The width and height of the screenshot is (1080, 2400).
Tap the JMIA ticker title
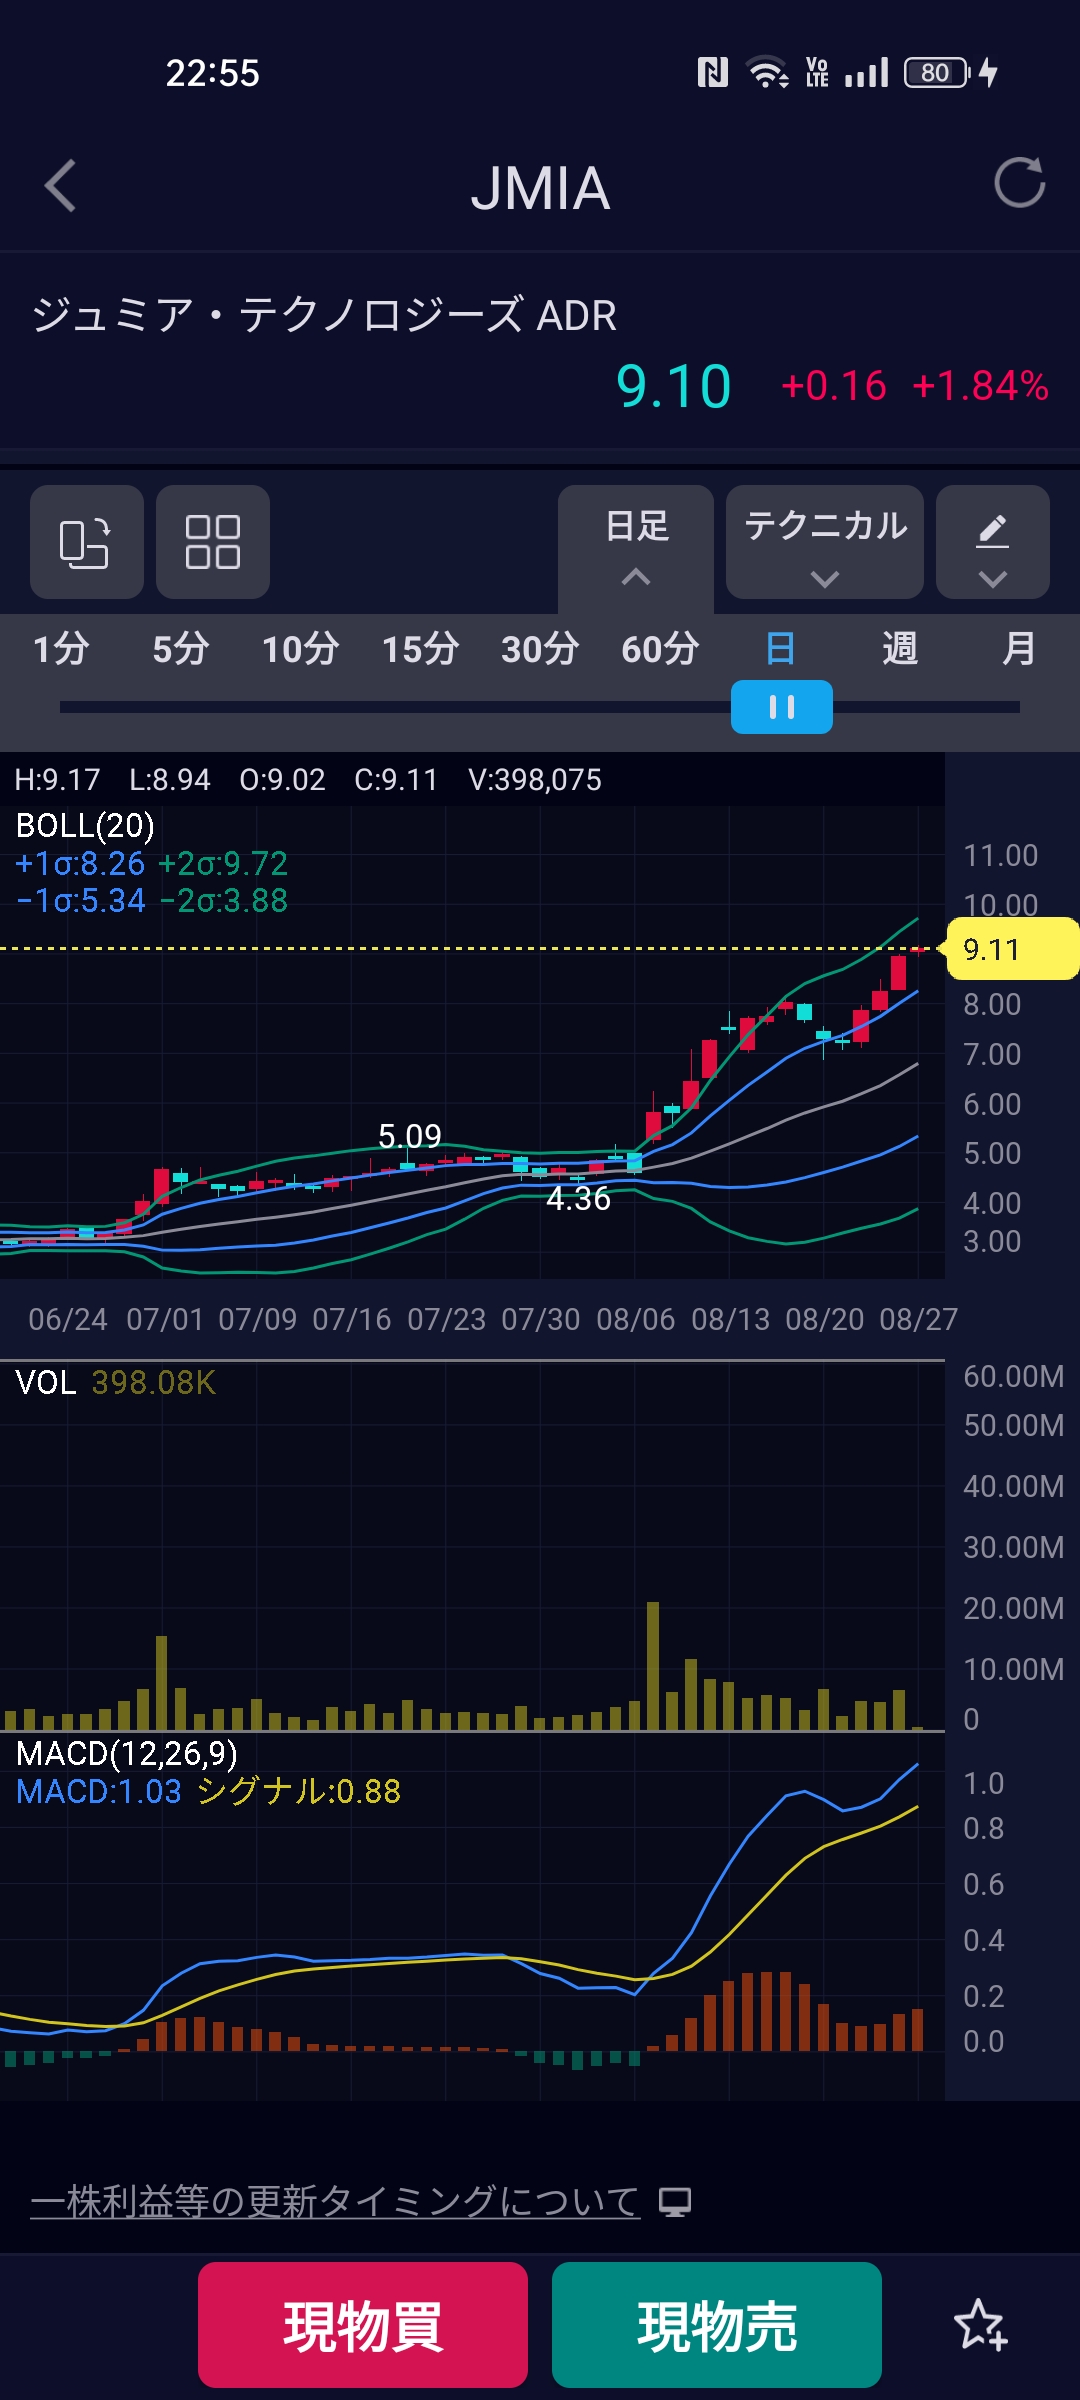click(x=540, y=188)
